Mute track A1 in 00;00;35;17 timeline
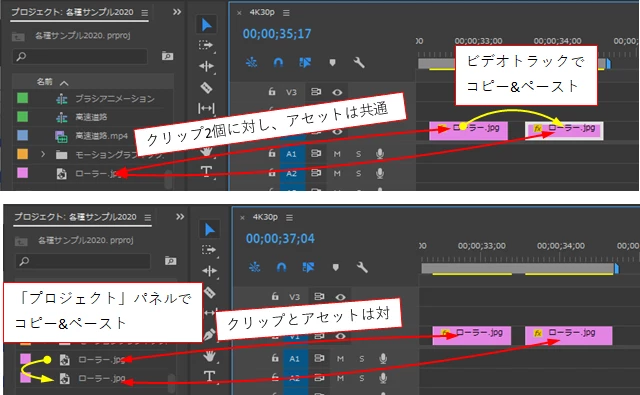 tap(337, 154)
